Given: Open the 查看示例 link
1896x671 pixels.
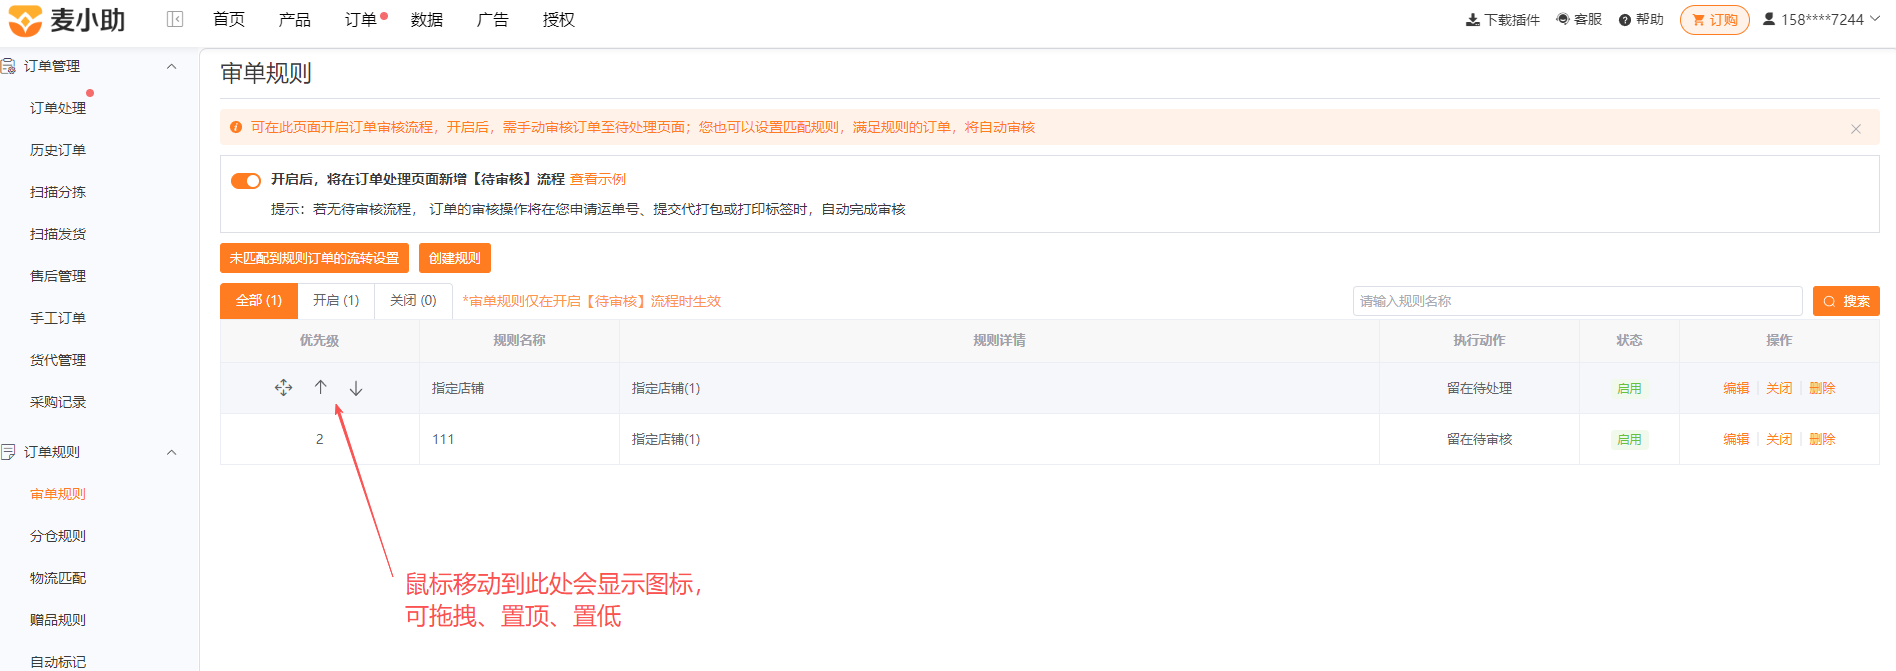Looking at the screenshot, I should pos(598,179).
